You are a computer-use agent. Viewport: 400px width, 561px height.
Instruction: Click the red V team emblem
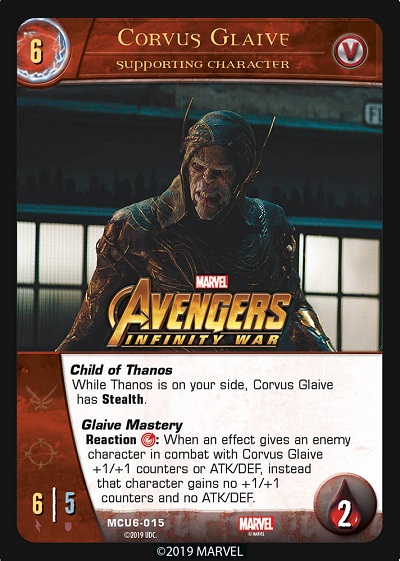click(350, 50)
